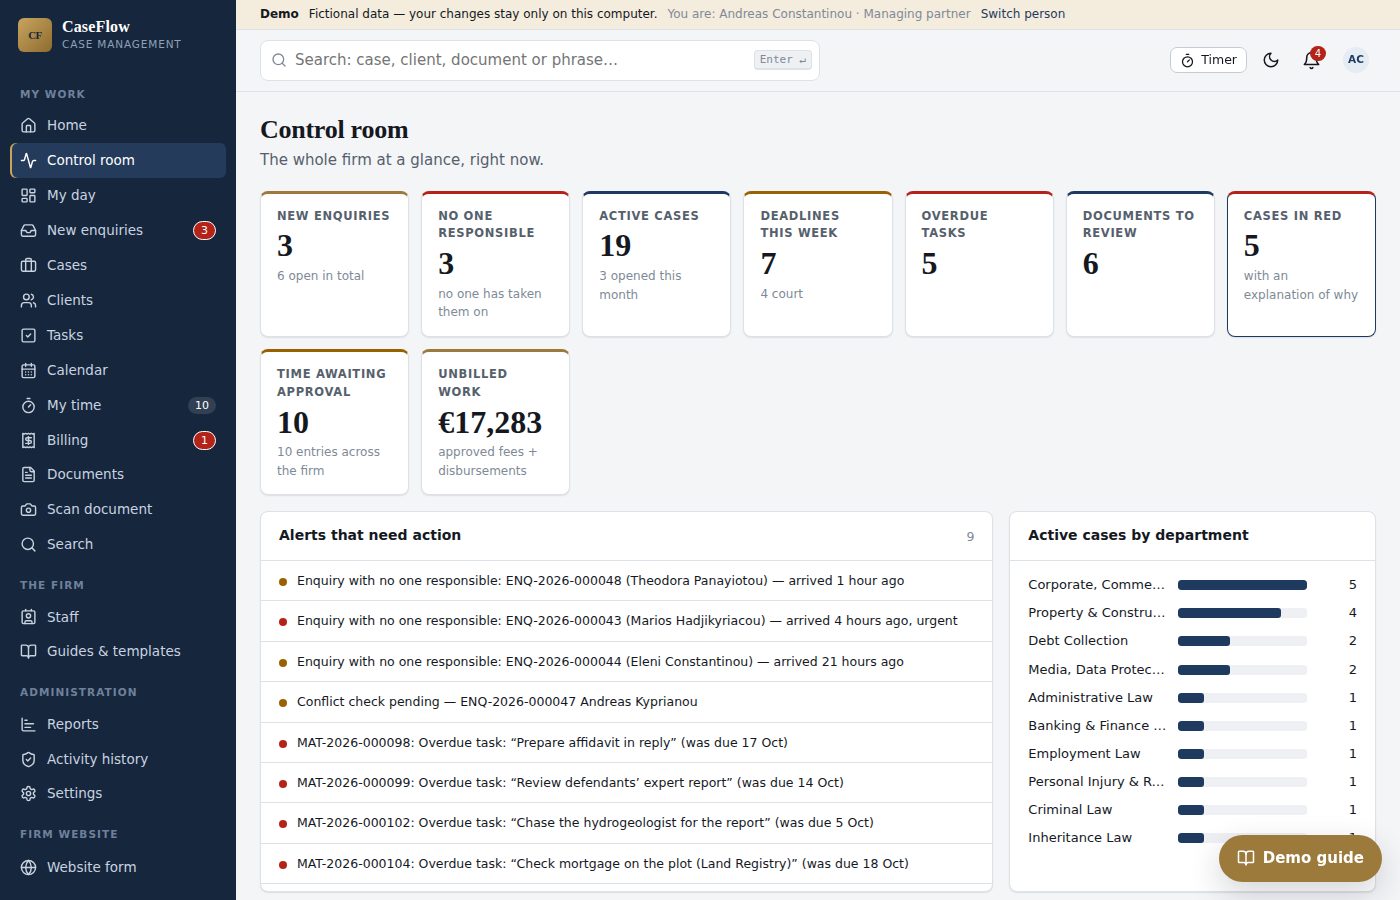Open Unbilled work €17,283 card
Image resolution: width=1400 pixels, height=900 pixels.
click(495, 422)
